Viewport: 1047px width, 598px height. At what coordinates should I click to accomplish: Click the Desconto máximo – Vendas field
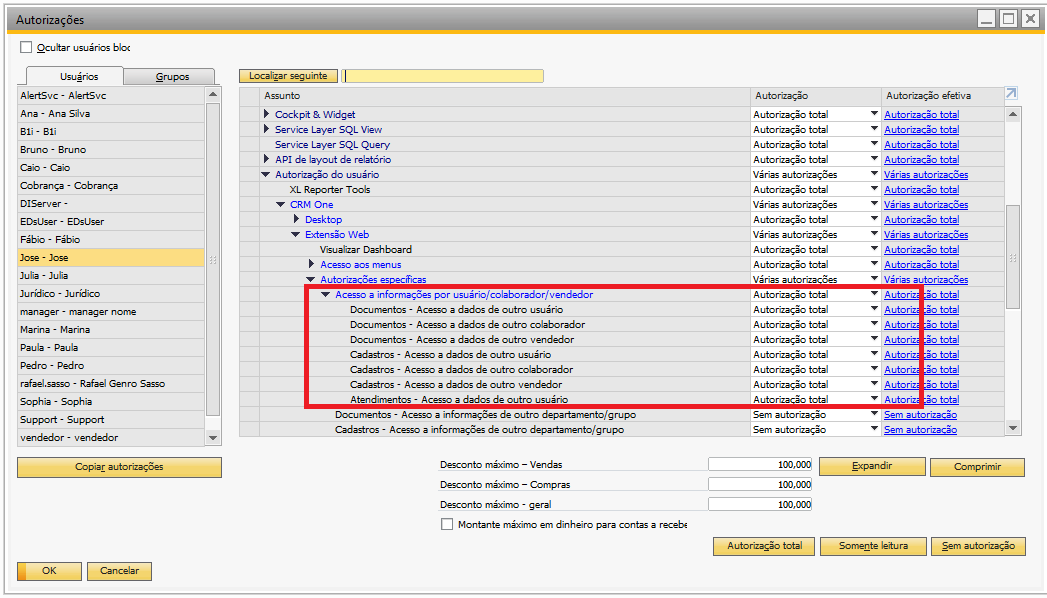[760, 465]
